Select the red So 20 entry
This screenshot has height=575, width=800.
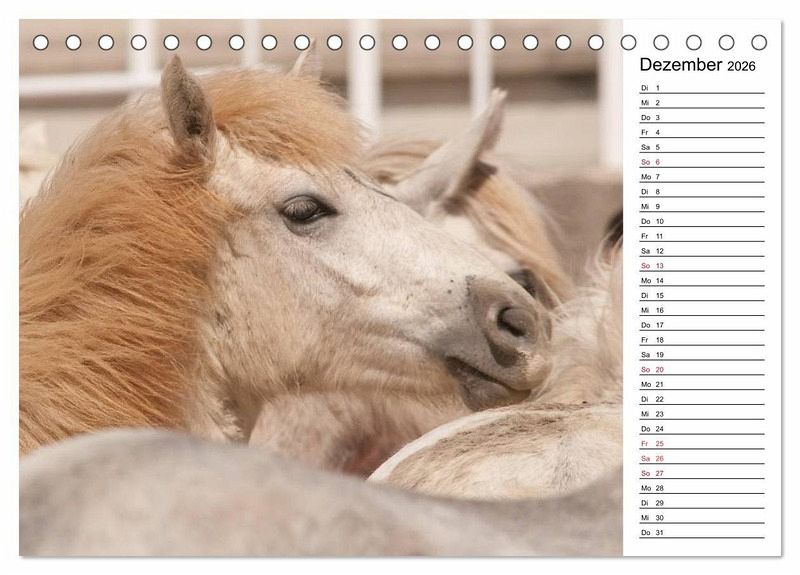(x=701, y=369)
